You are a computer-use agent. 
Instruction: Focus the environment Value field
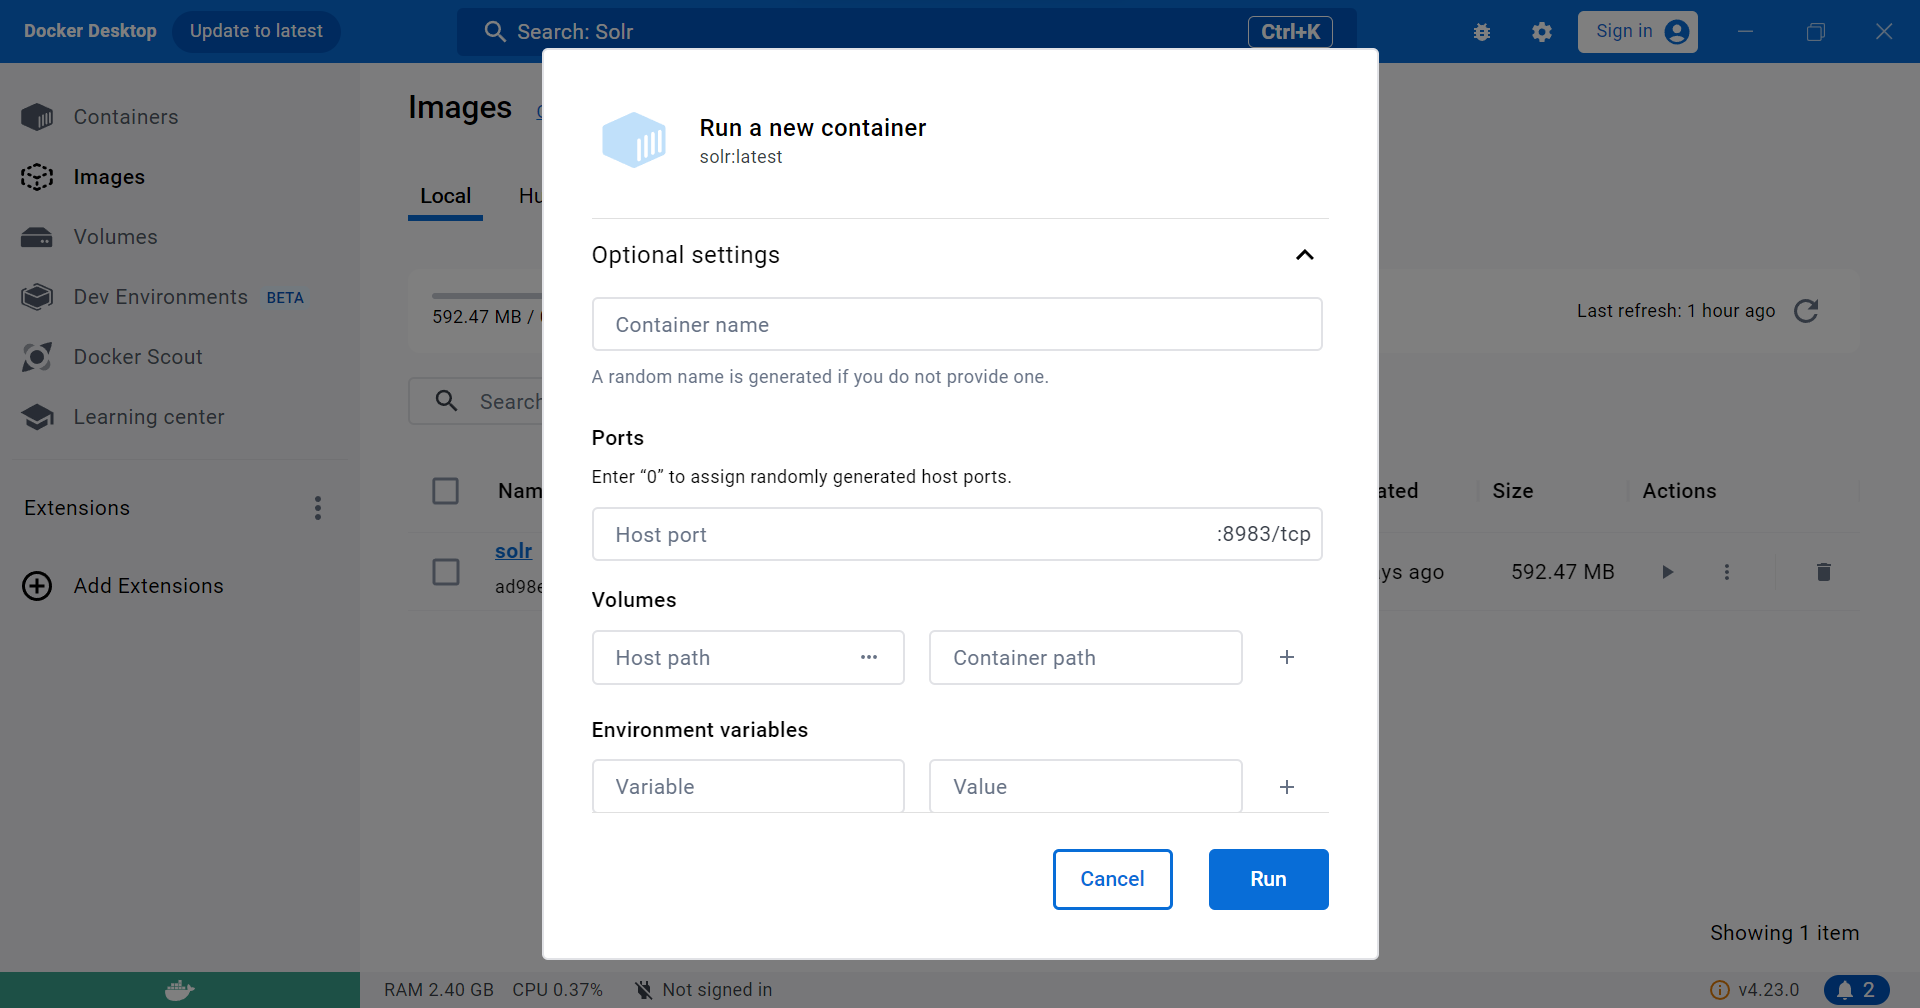coord(1086,786)
